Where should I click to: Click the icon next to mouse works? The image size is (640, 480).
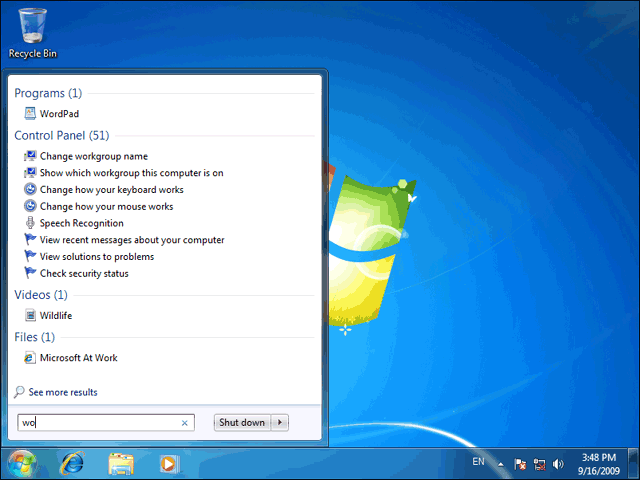tap(30, 206)
